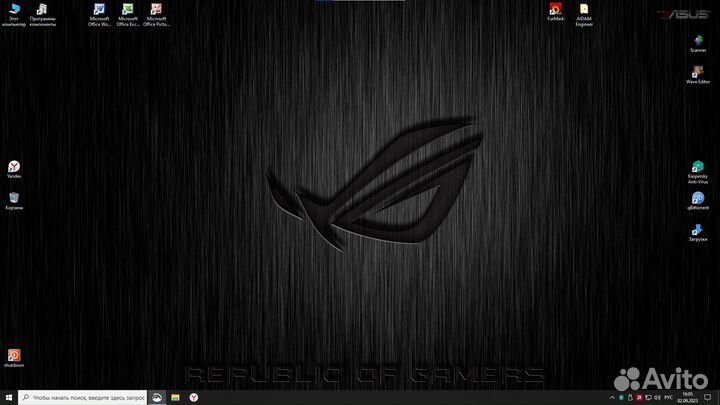The height and width of the screenshot is (405, 720).
Task: Open the taskbar clock and calendar
Action: tap(687, 398)
